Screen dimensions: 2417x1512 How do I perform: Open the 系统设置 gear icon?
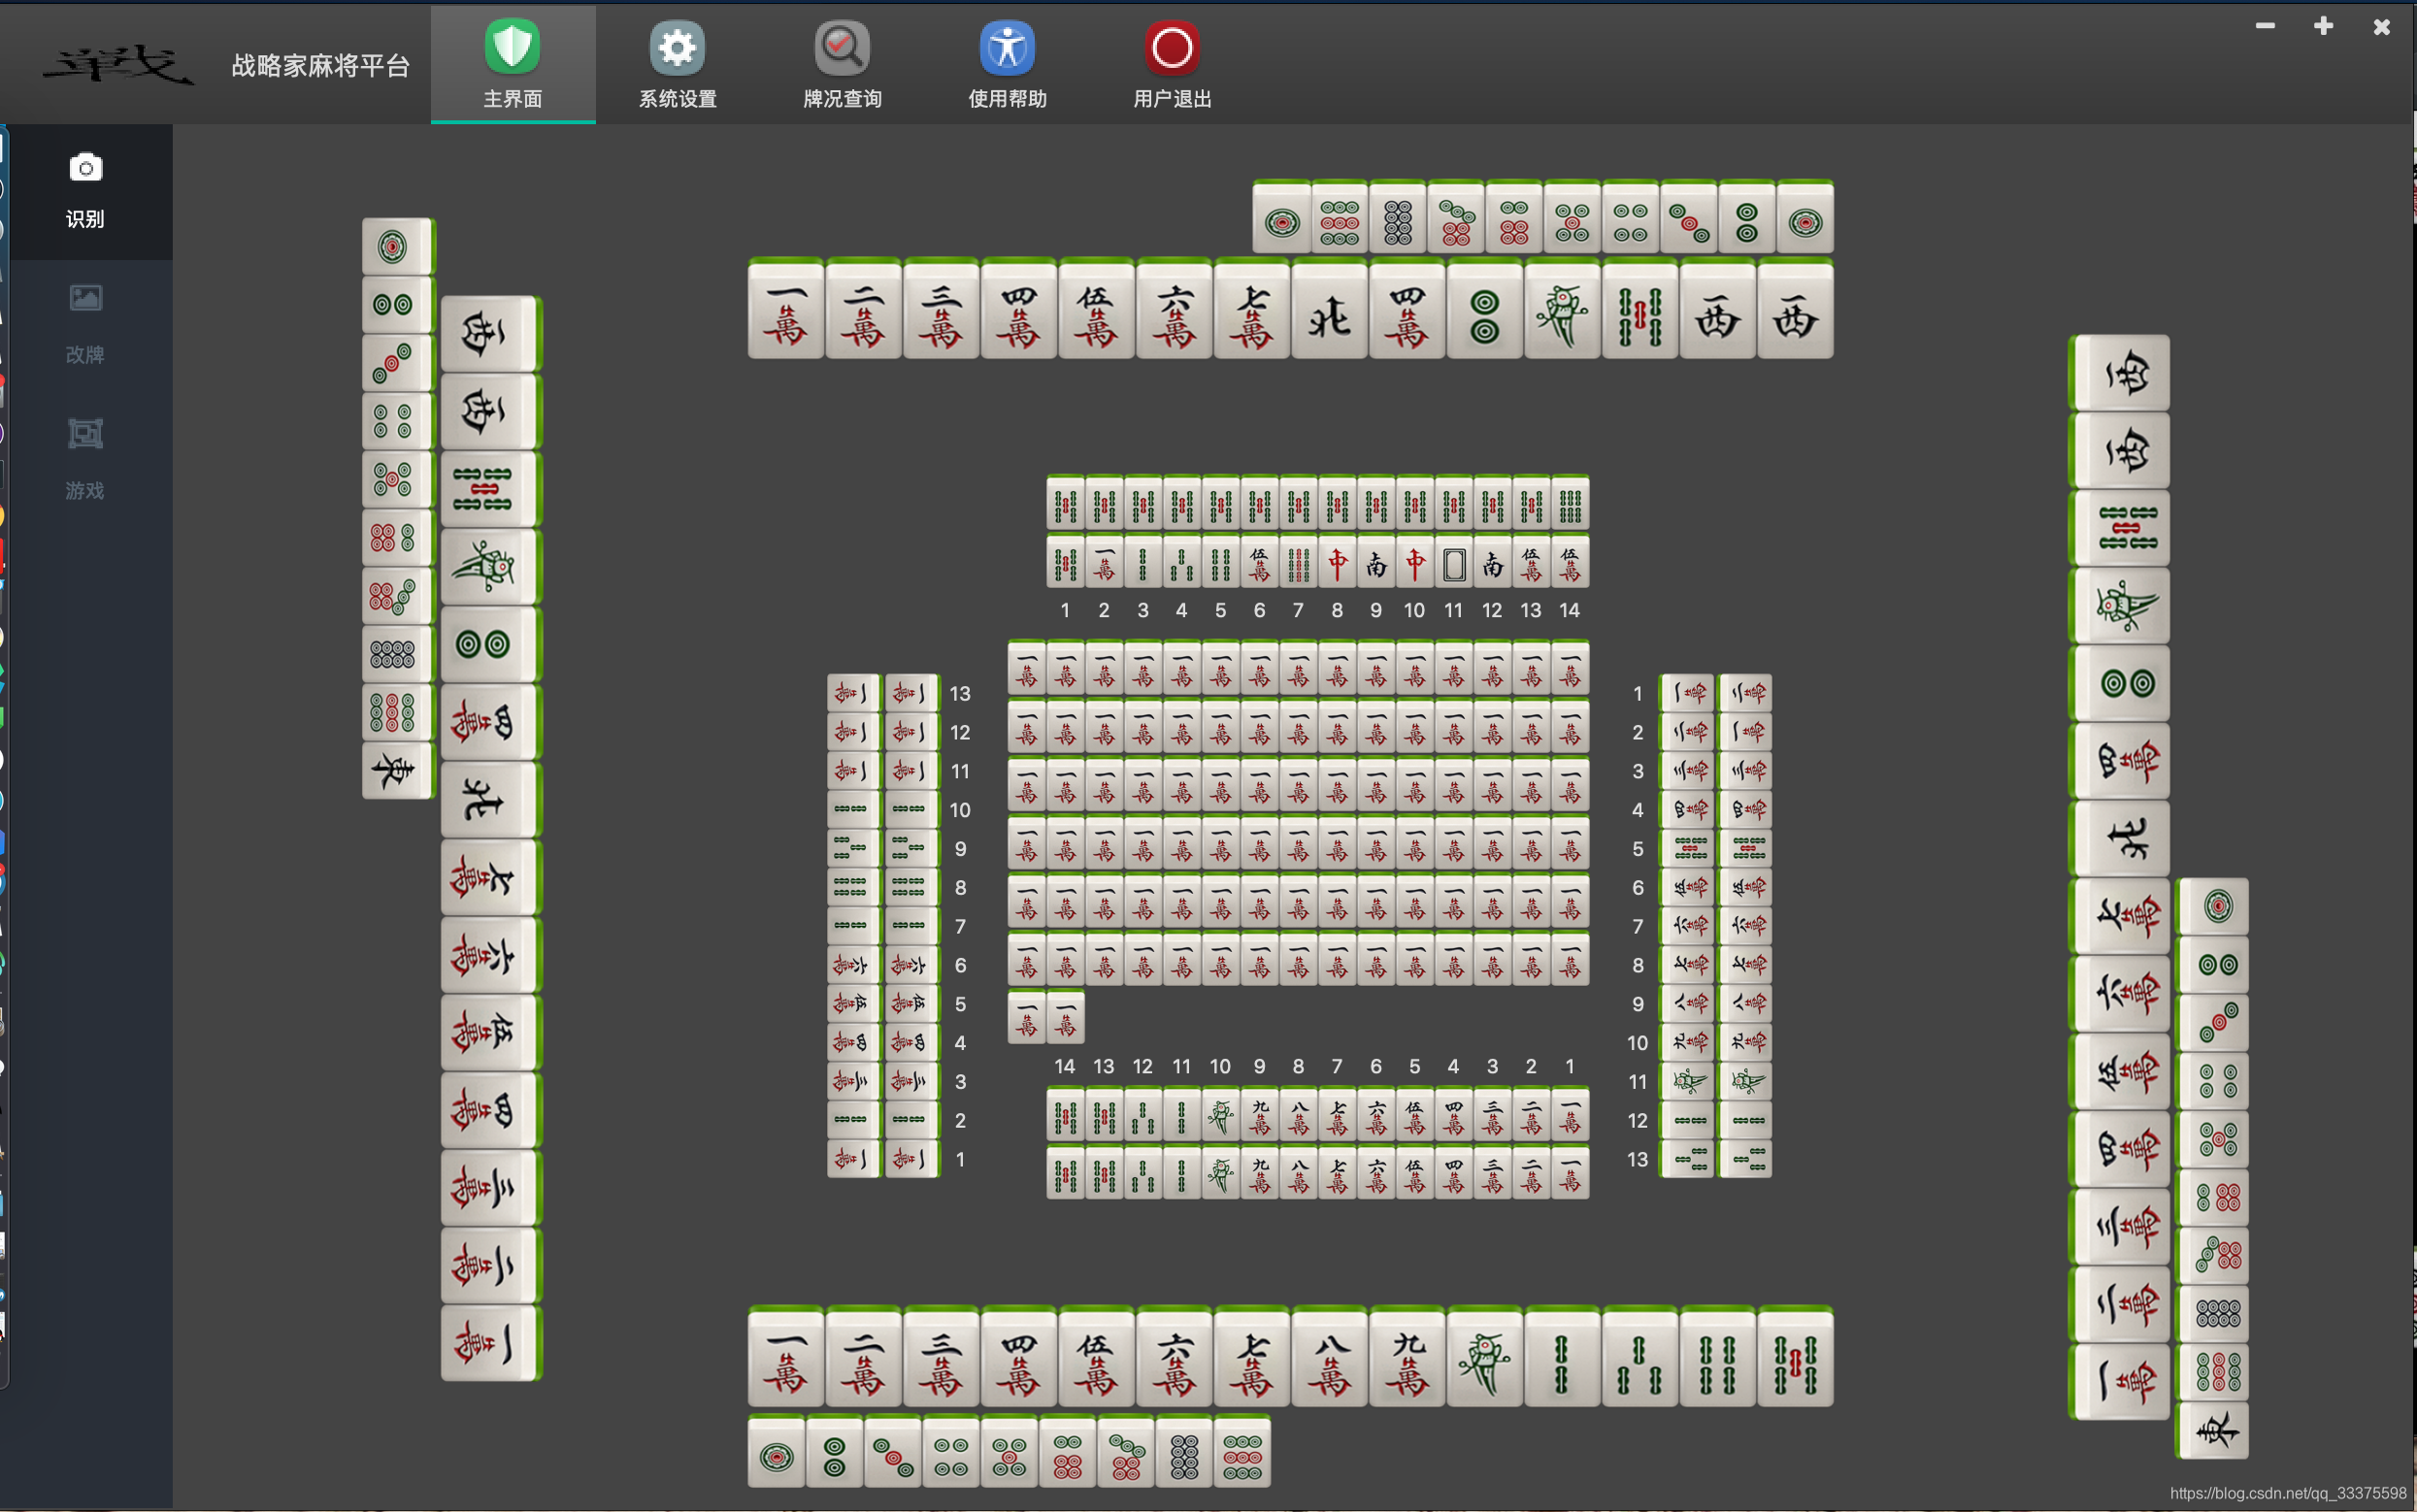[x=677, y=48]
